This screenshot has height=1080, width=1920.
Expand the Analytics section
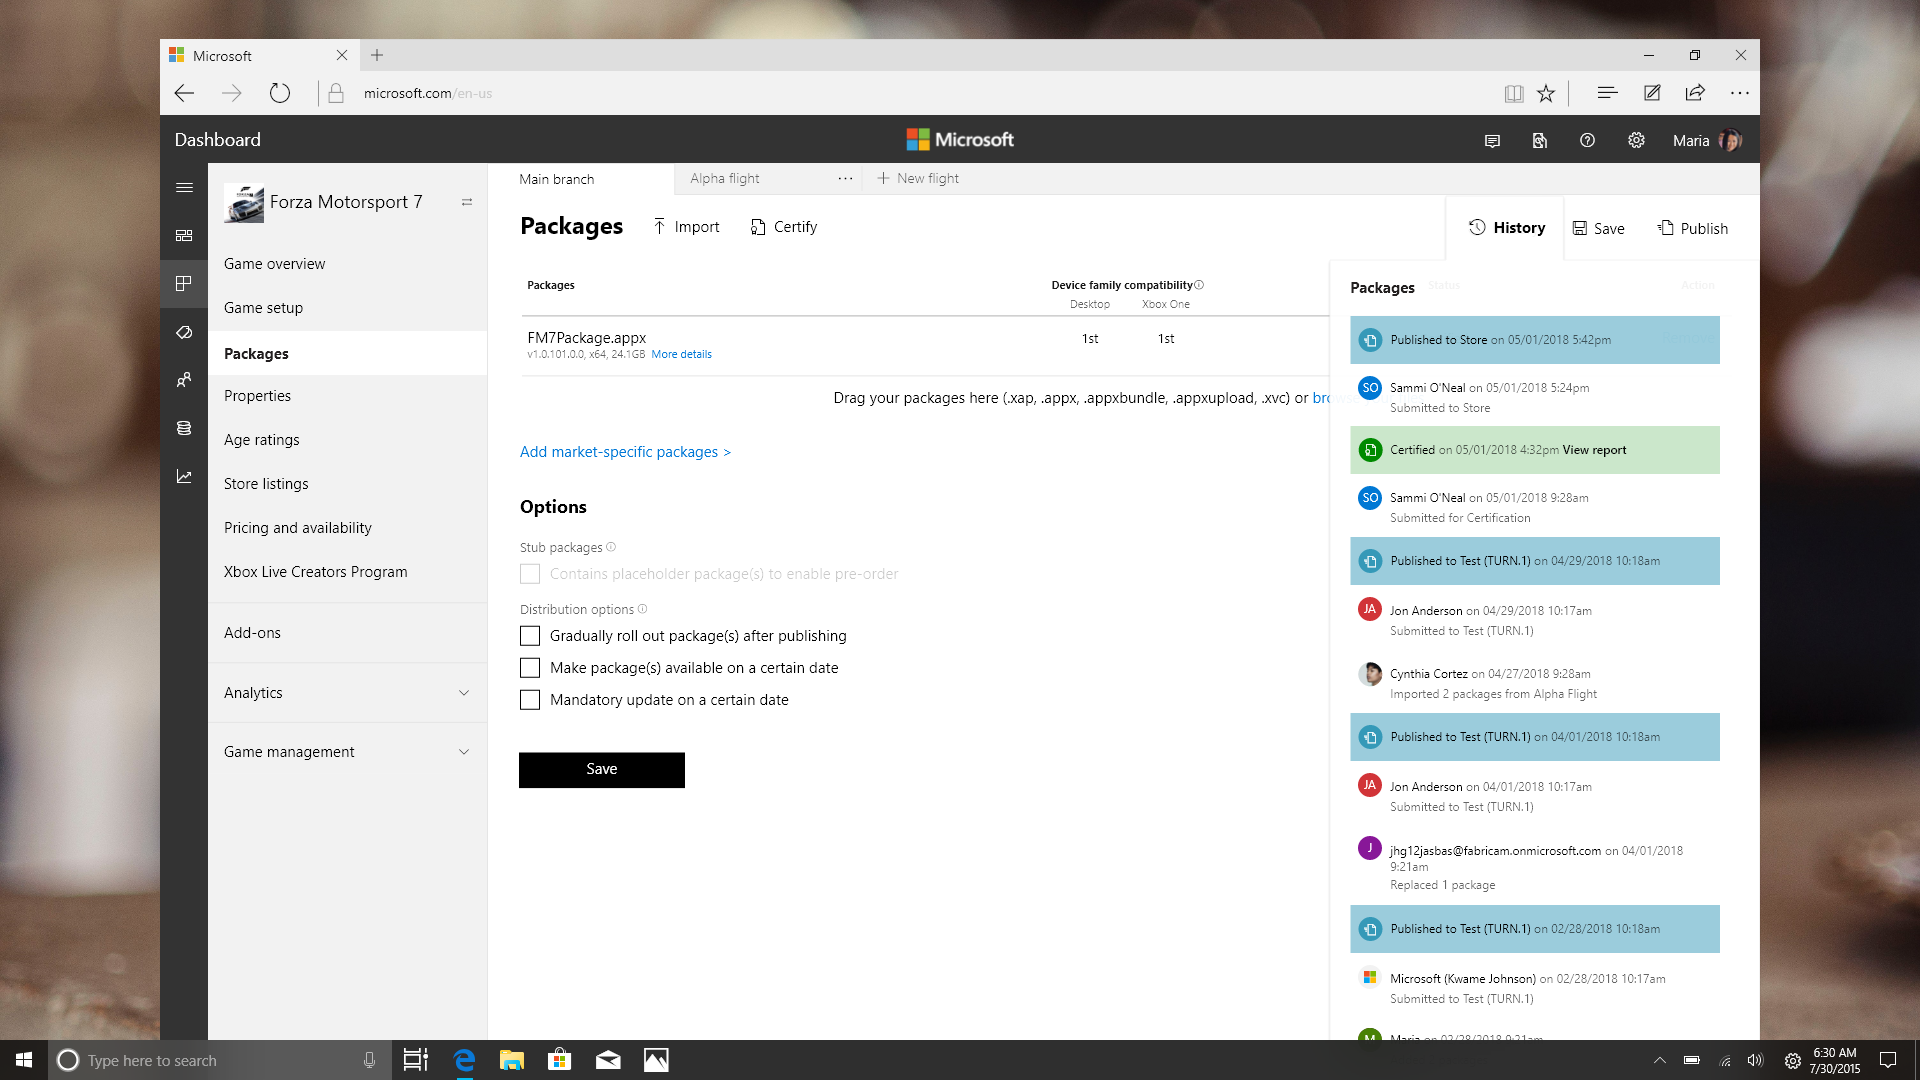coord(348,693)
